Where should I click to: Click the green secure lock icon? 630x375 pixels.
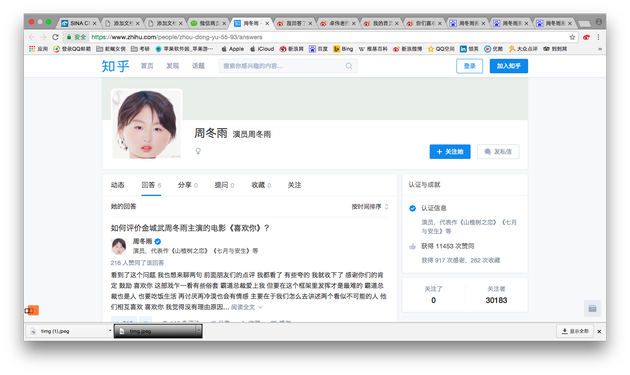coord(69,37)
